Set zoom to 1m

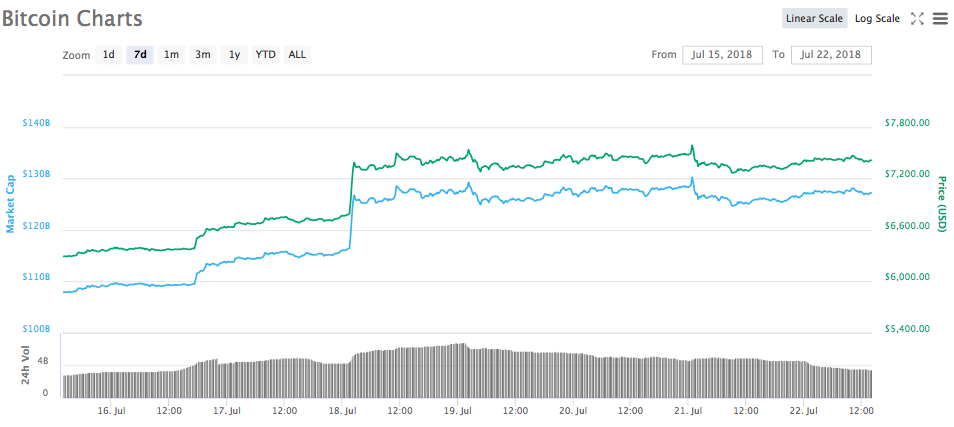[172, 55]
